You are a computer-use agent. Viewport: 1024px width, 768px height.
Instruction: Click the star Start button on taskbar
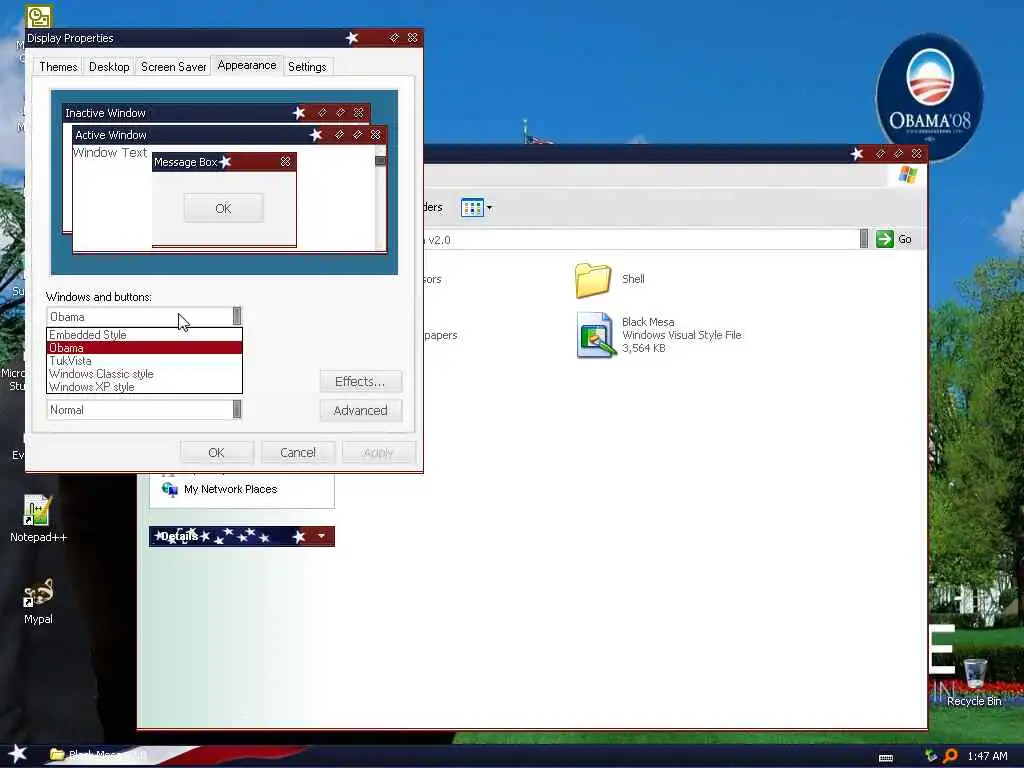[17, 753]
